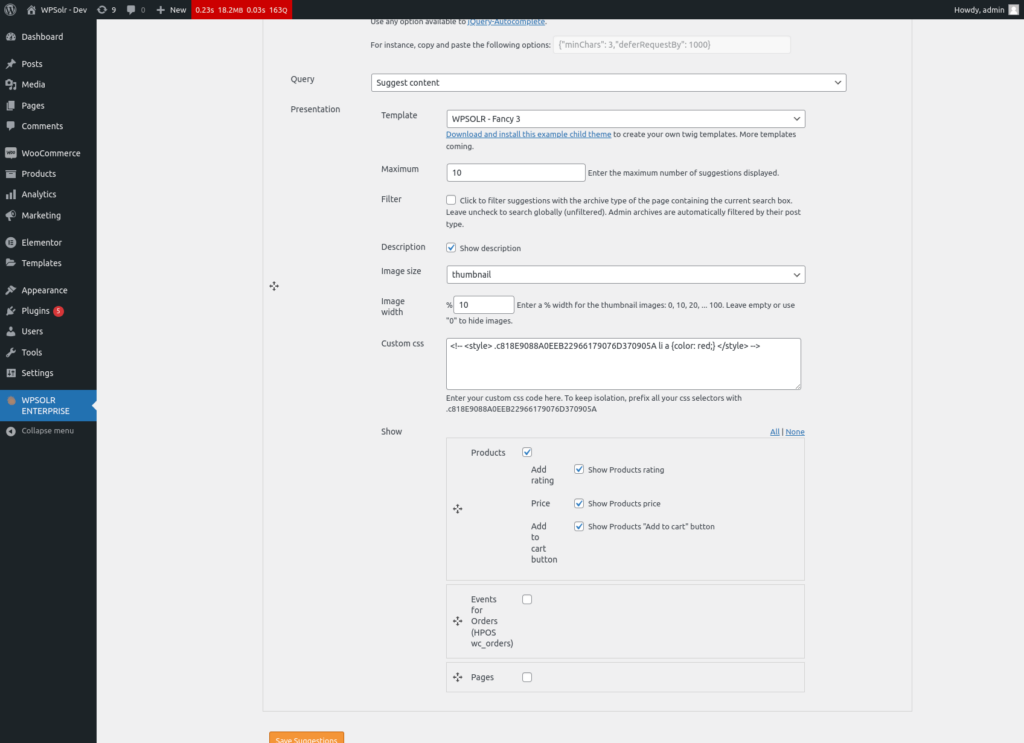Screen dimensions: 1024x743
Task: Click the Maximum suggestions input field
Action: [516, 172]
